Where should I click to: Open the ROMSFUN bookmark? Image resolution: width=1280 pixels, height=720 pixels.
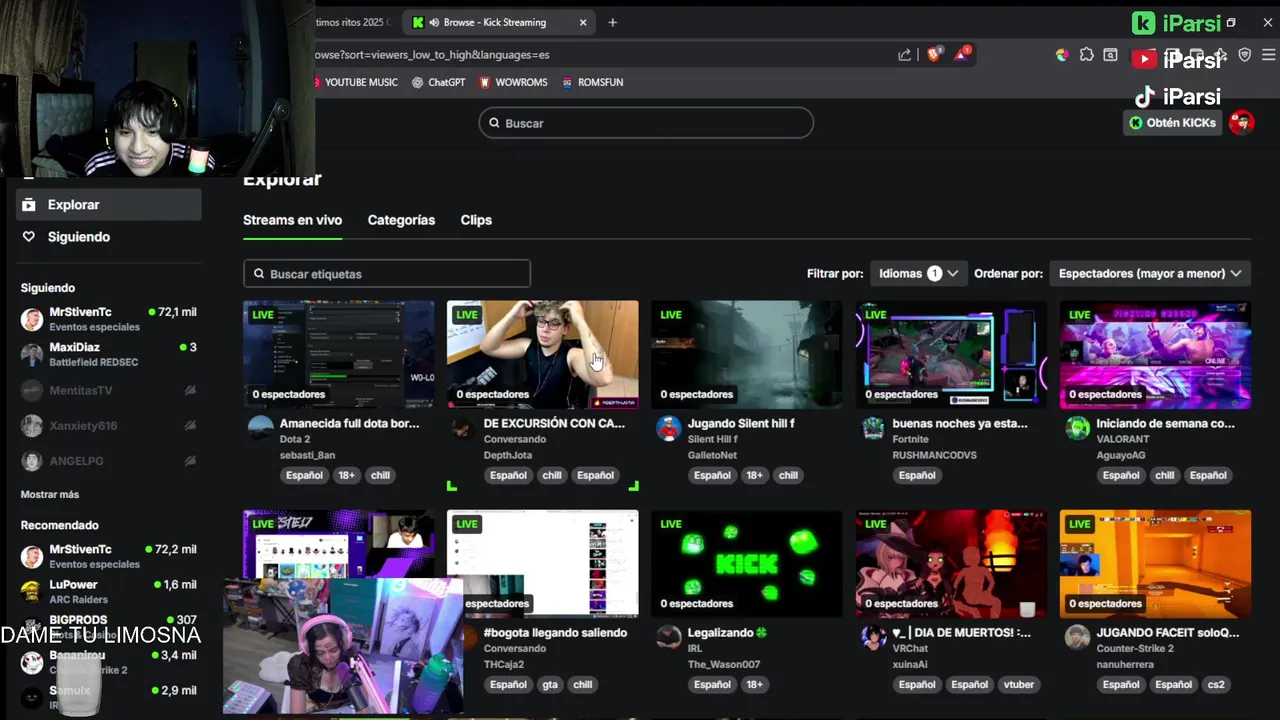point(592,82)
